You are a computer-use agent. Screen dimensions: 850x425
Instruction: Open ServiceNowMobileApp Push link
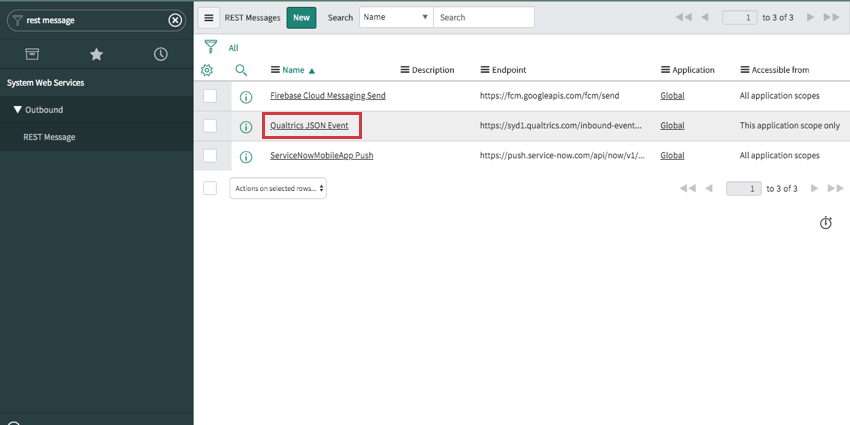point(321,156)
